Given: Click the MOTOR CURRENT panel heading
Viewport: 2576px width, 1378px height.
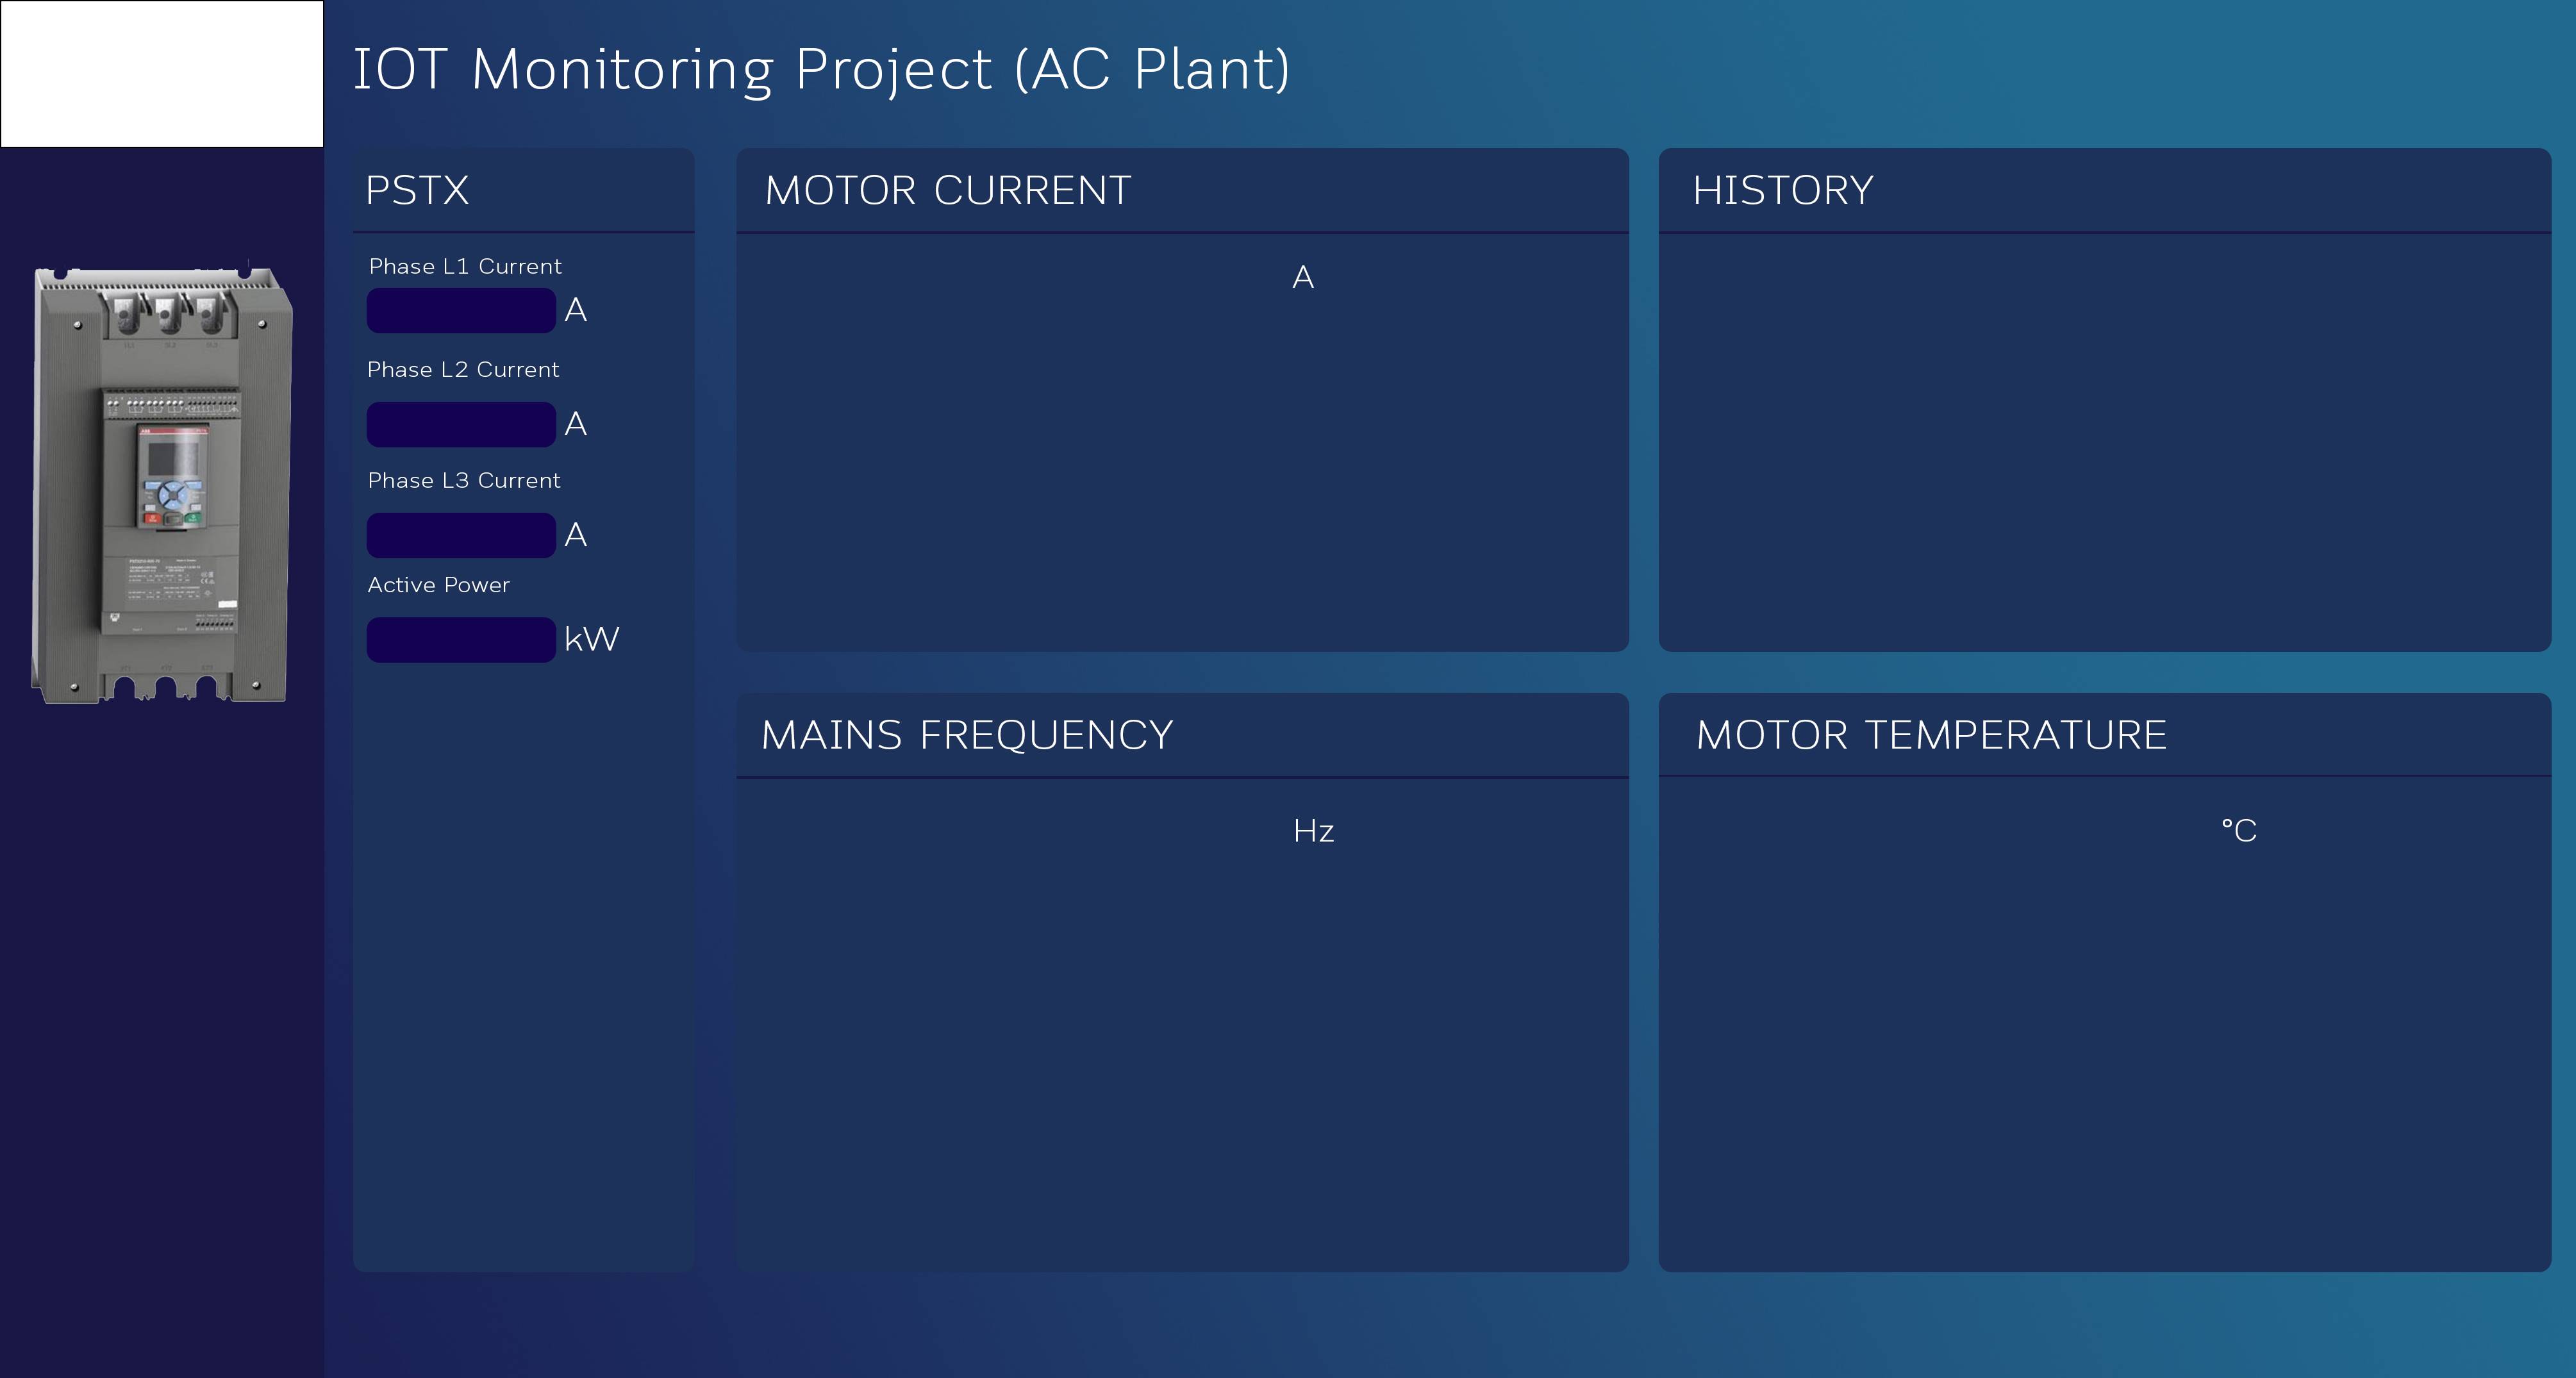Looking at the screenshot, I should click(x=948, y=190).
